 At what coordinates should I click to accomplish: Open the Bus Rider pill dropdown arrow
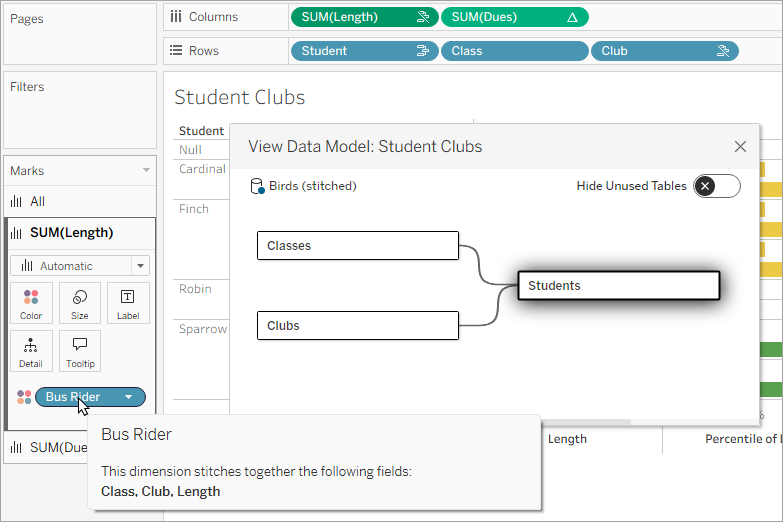(129, 397)
